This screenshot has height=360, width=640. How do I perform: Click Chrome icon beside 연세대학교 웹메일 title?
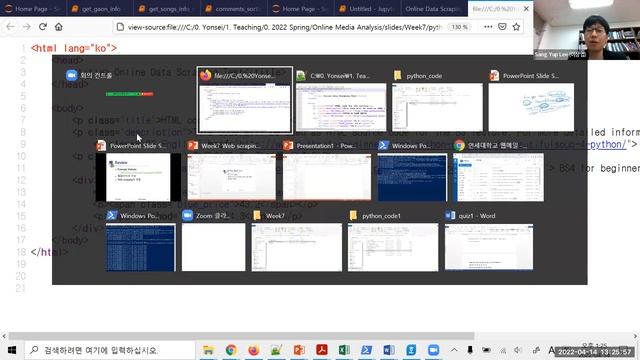(x=459, y=146)
